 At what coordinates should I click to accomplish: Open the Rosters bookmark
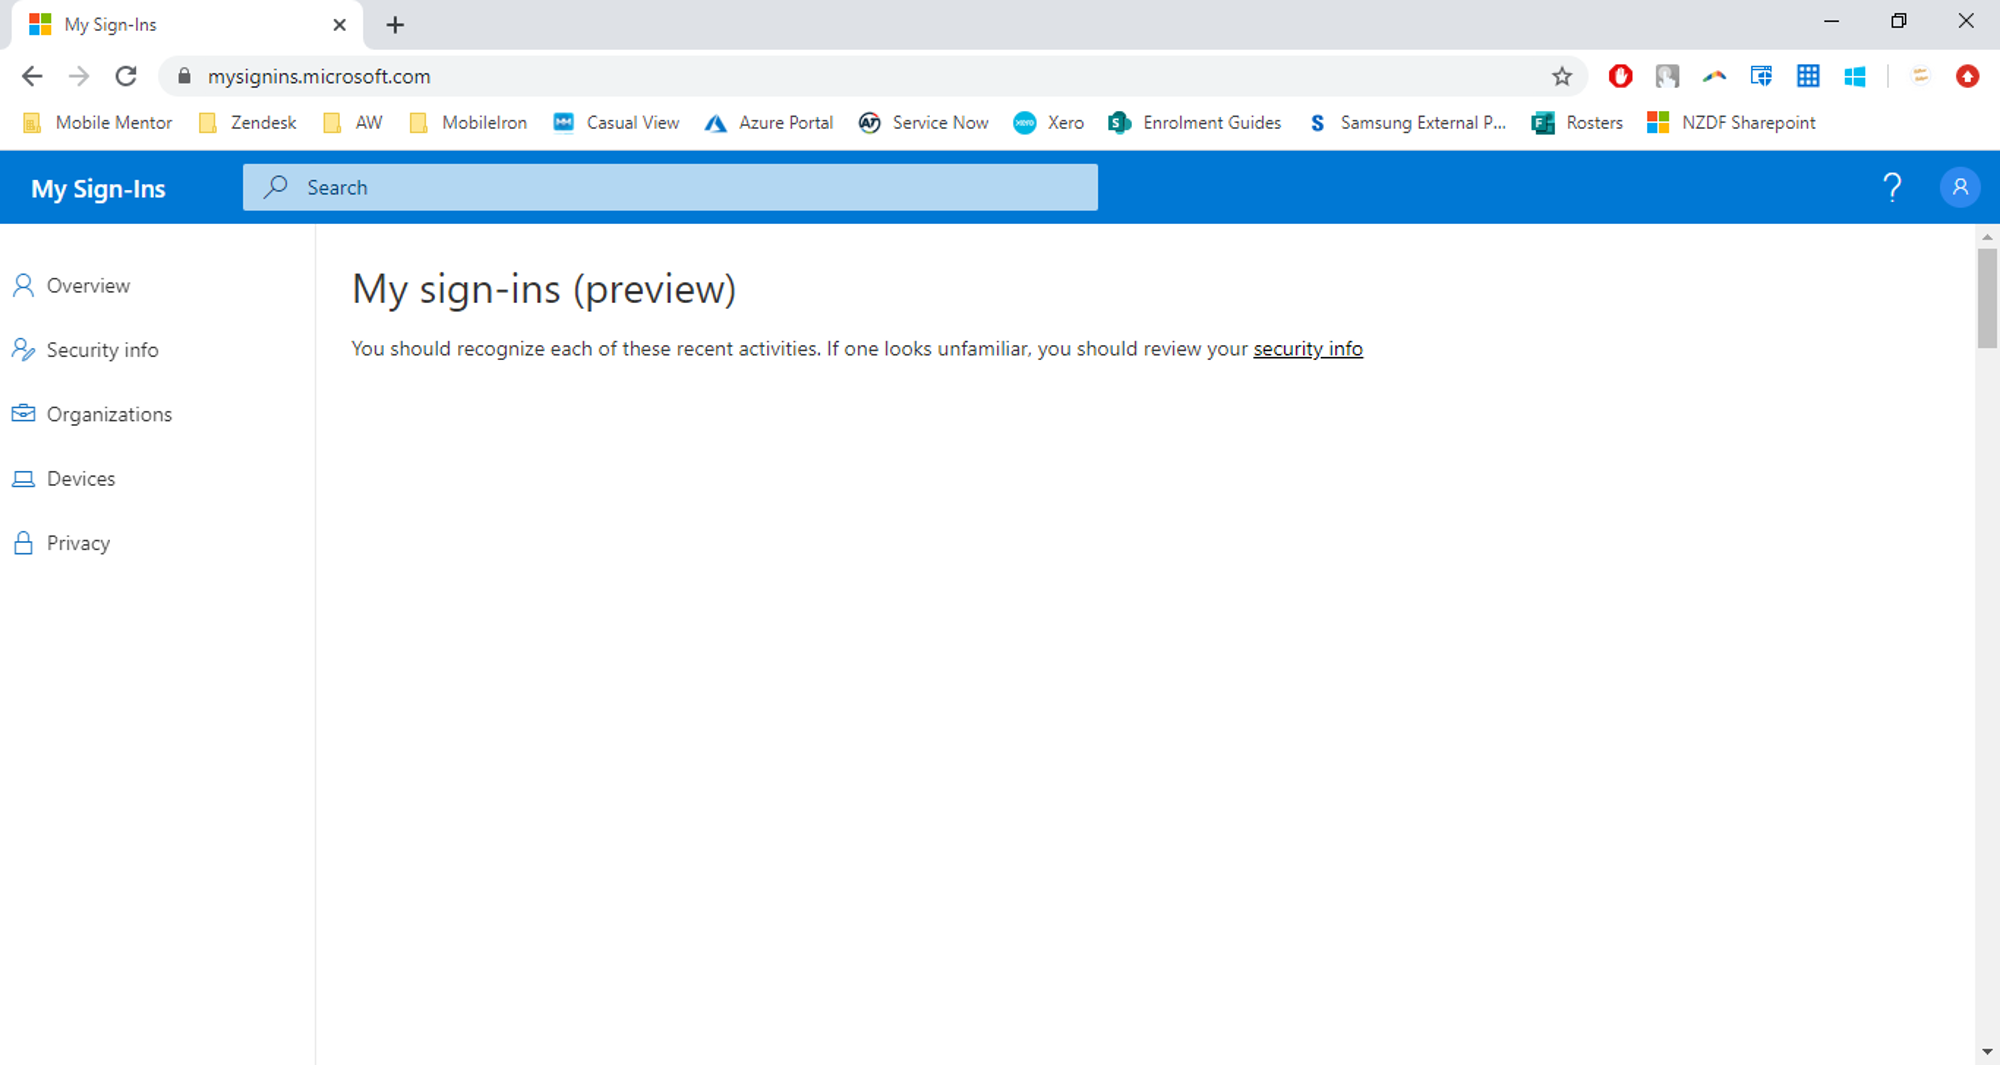(x=1577, y=123)
